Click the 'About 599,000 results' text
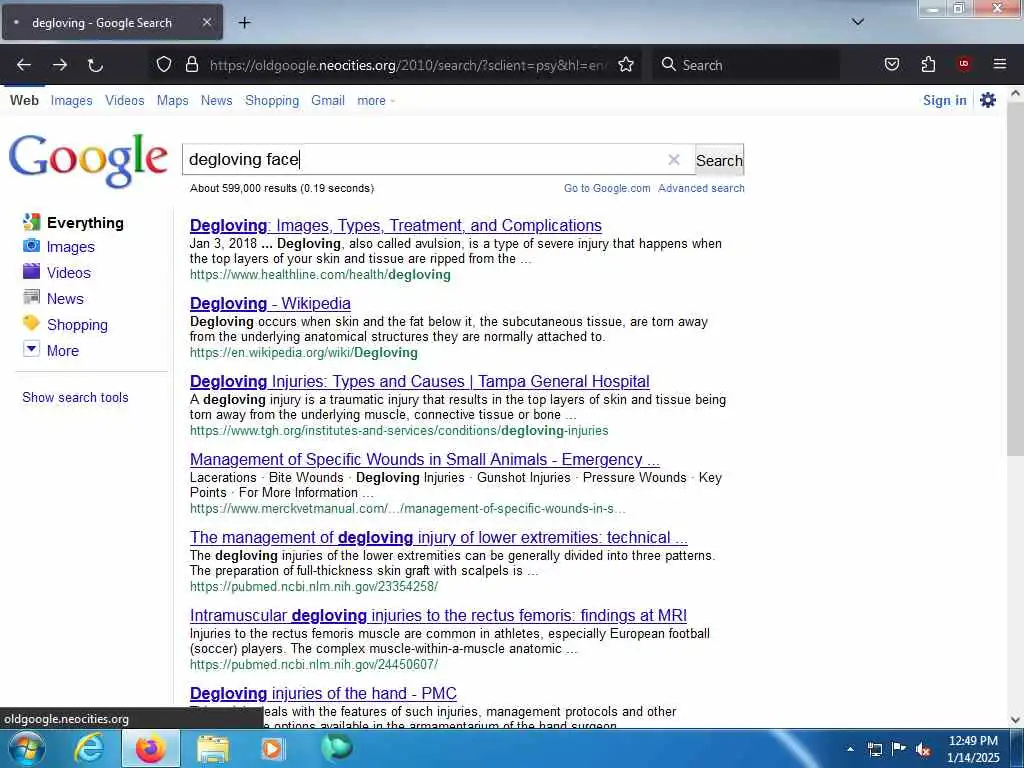The image size is (1024, 768). click(x=282, y=188)
